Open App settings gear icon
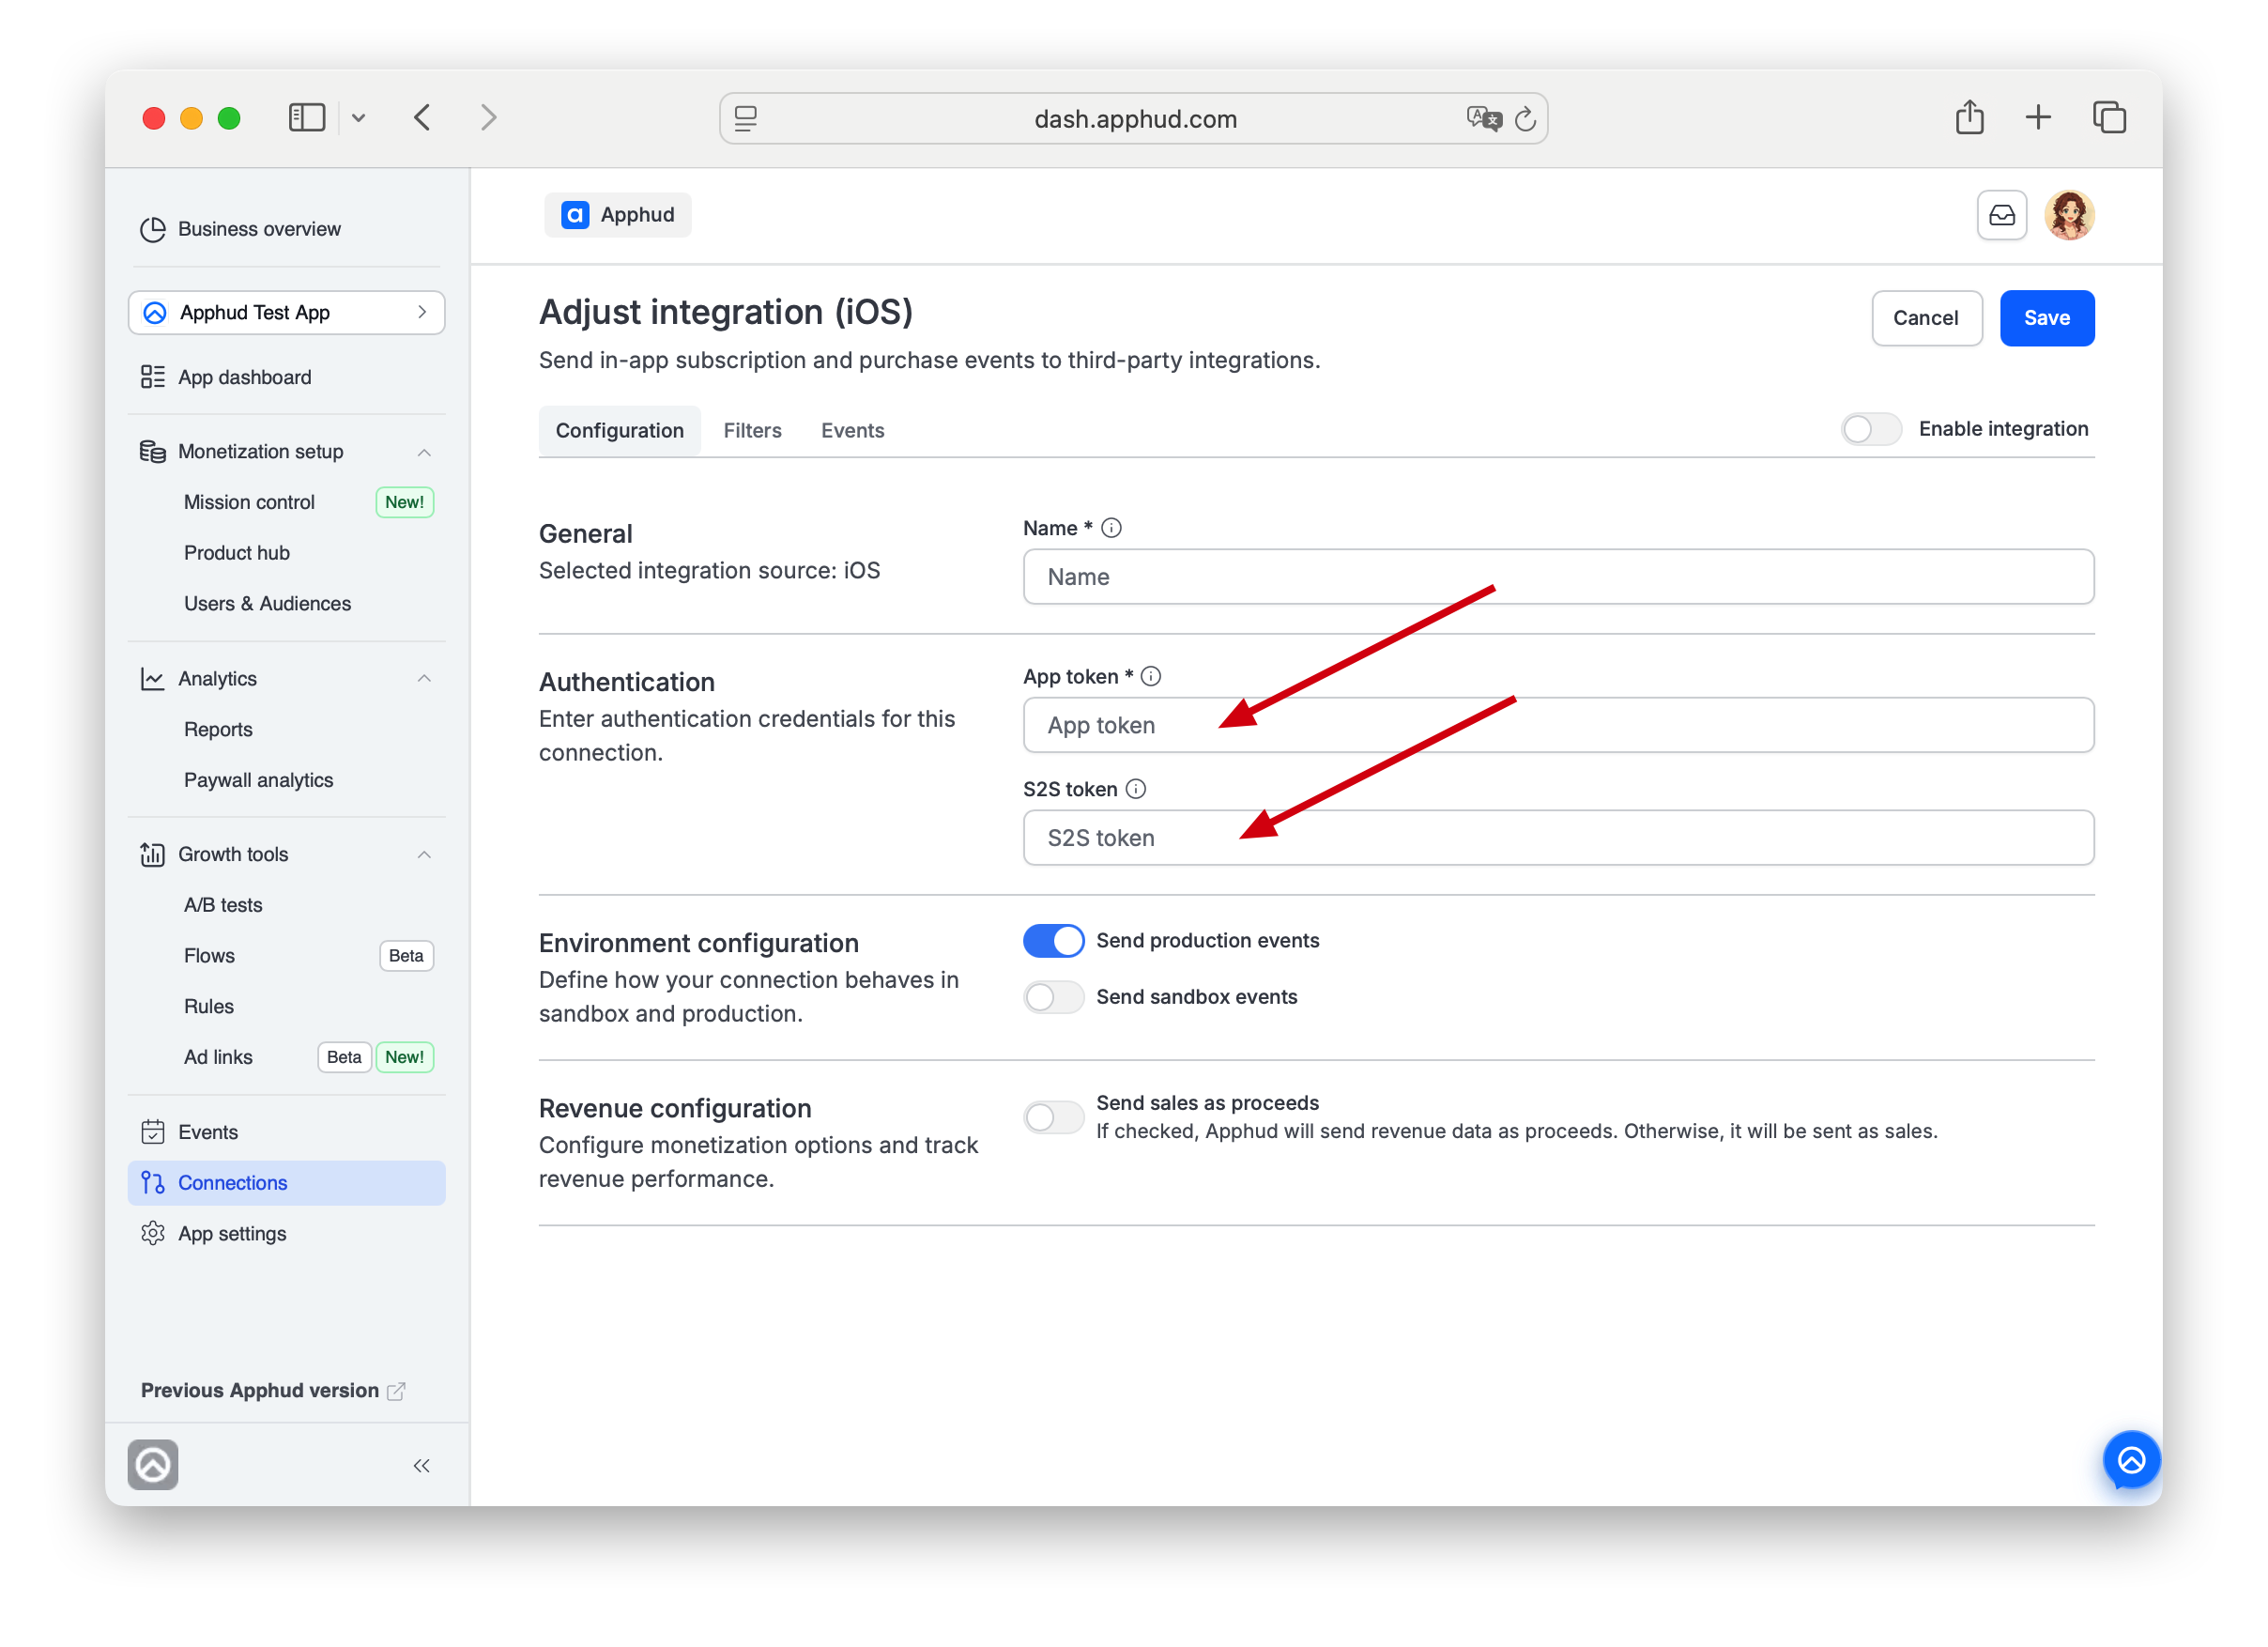The height and width of the screenshot is (1647, 2268). click(x=153, y=1234)
